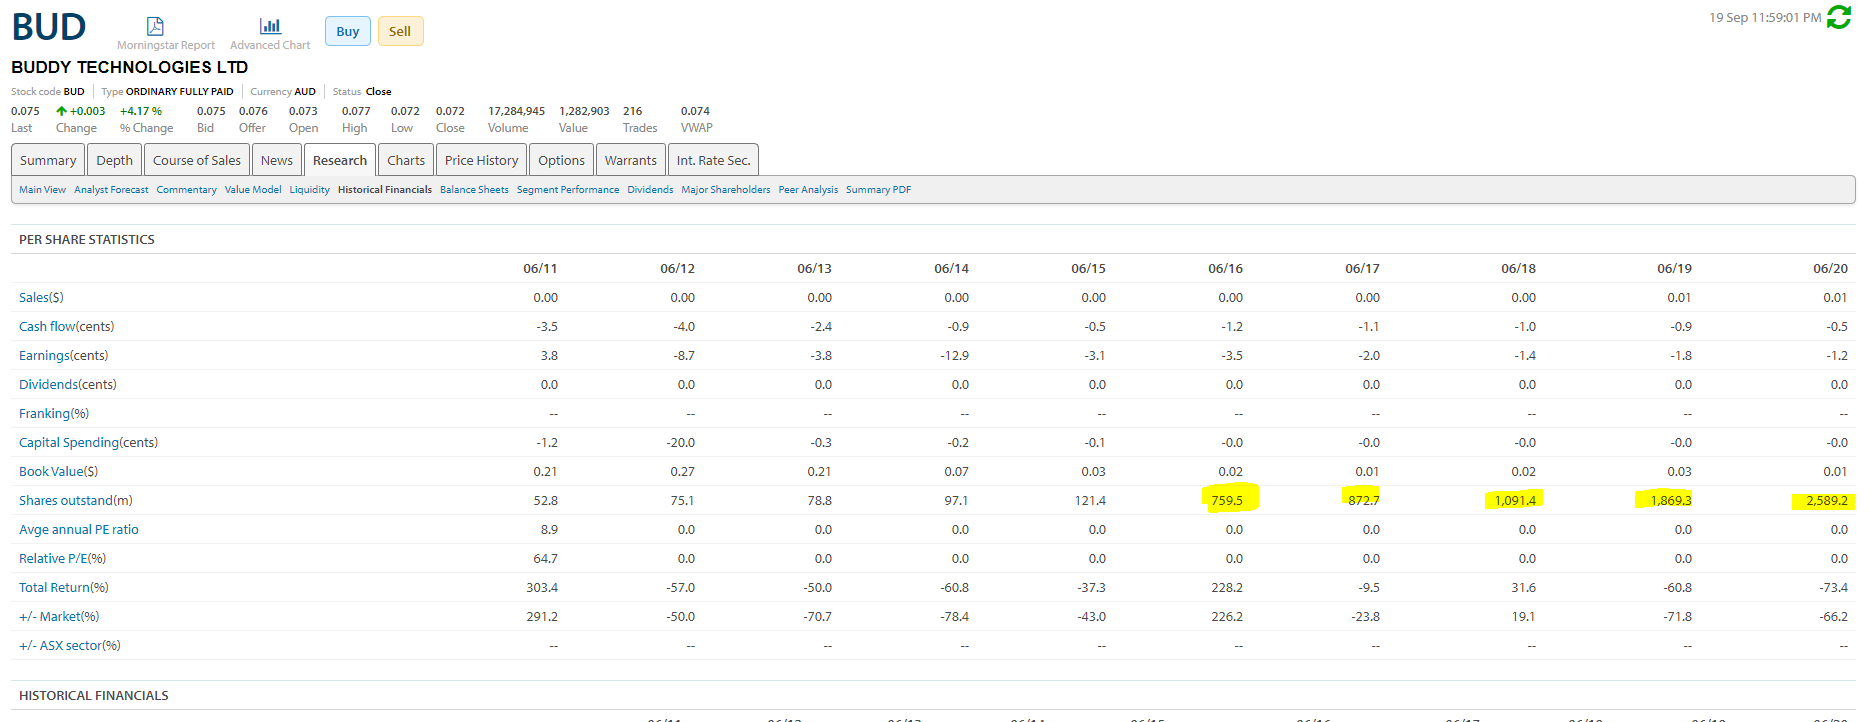
Task: Click the Avge annual PE ratio label
Action: pyautogui.click(x=79, y=529)
